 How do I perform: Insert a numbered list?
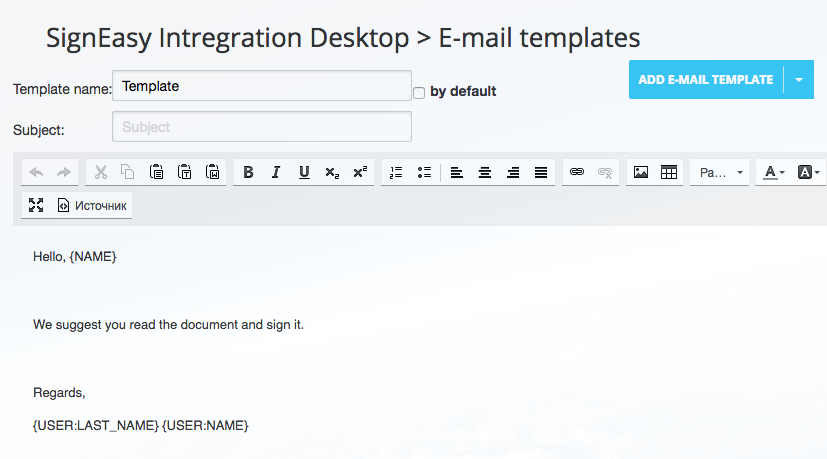pos(396,173)
